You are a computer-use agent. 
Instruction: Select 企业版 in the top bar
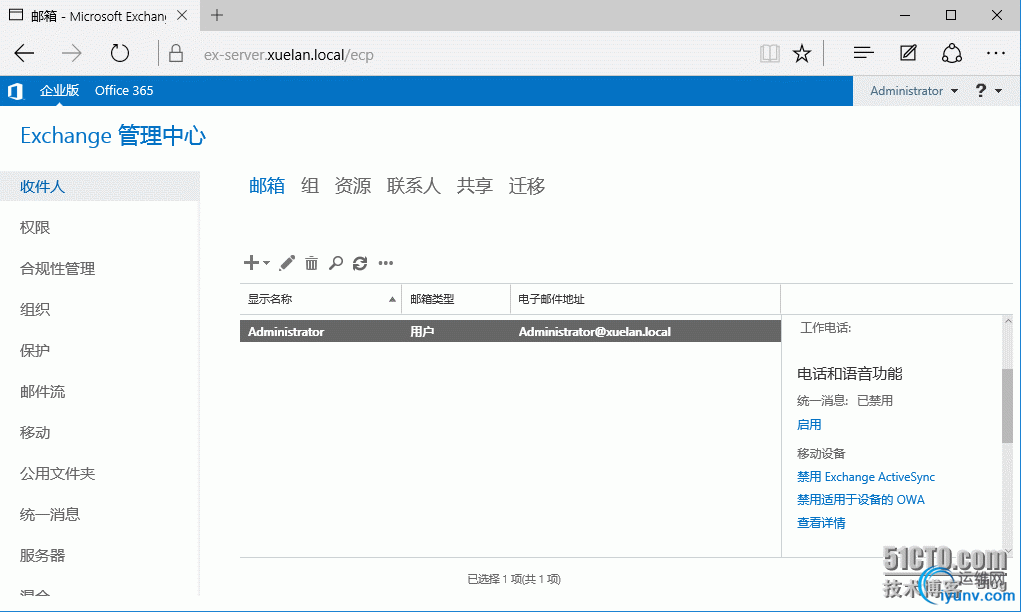[59, 90]
